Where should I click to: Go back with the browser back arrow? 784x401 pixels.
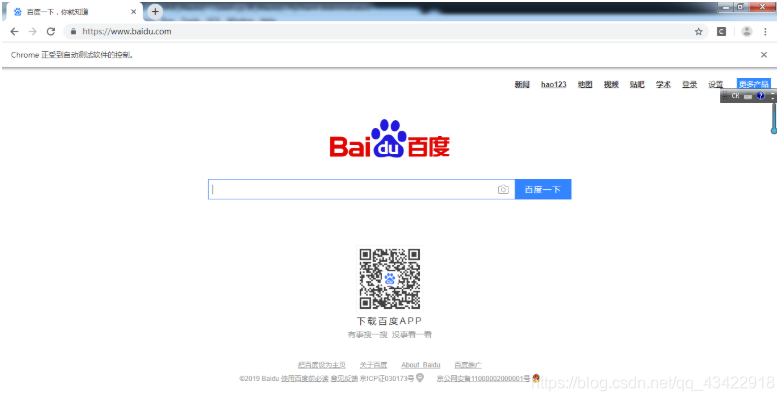[x=14, y=32]
